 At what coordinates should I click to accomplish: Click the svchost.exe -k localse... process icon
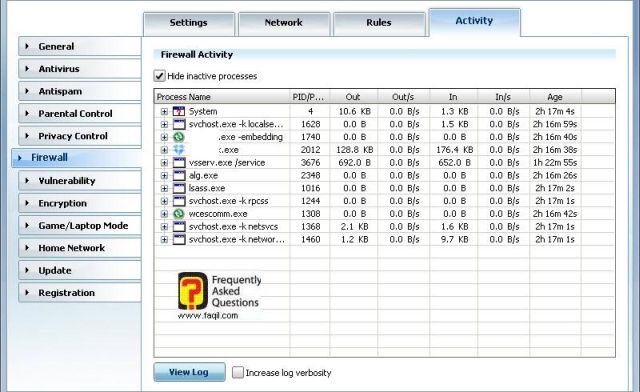tap(179, 124)
